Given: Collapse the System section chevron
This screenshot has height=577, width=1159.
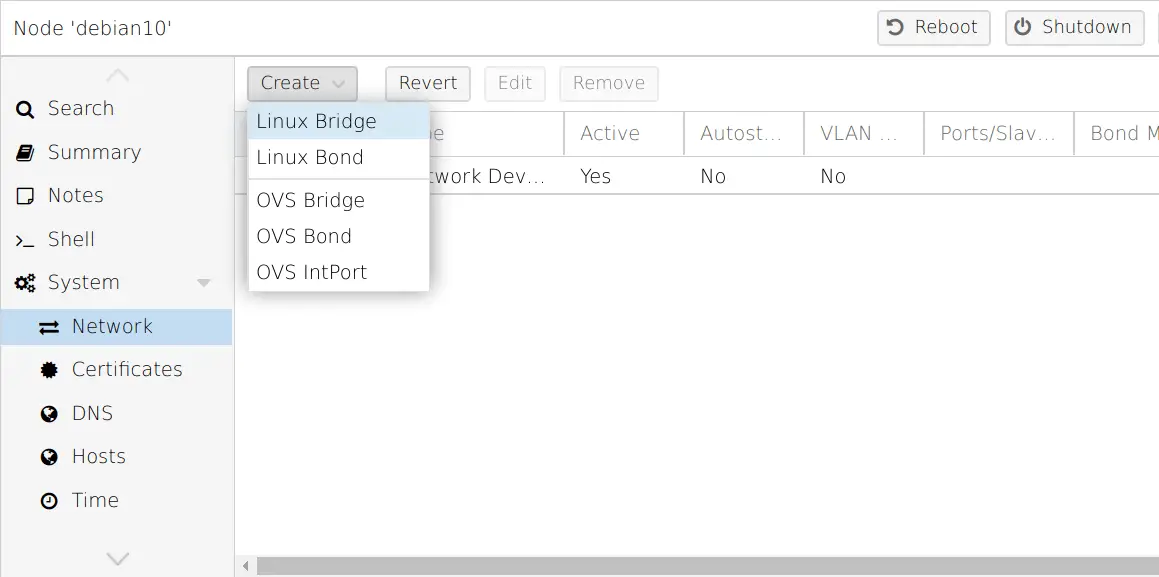Looking at the screenshot, I should (205, 283).
